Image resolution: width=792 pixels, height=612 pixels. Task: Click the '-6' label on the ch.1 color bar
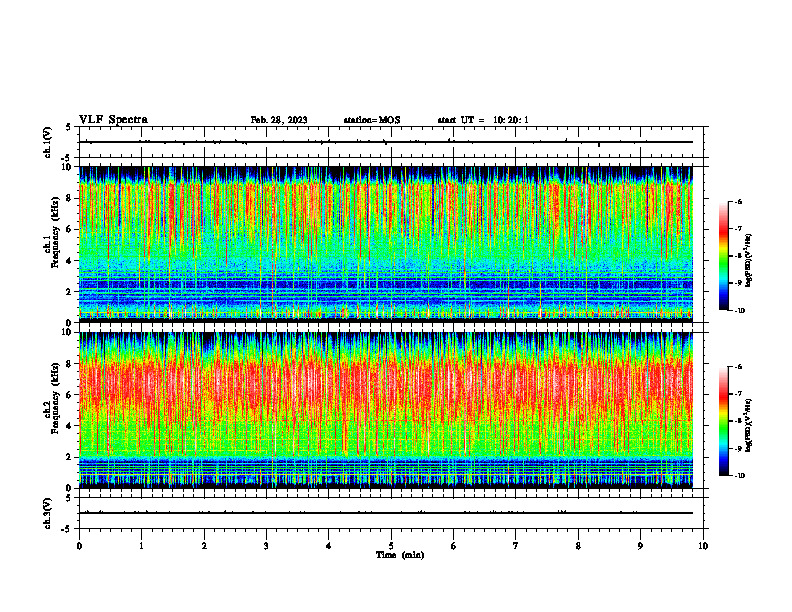point(738,201)
